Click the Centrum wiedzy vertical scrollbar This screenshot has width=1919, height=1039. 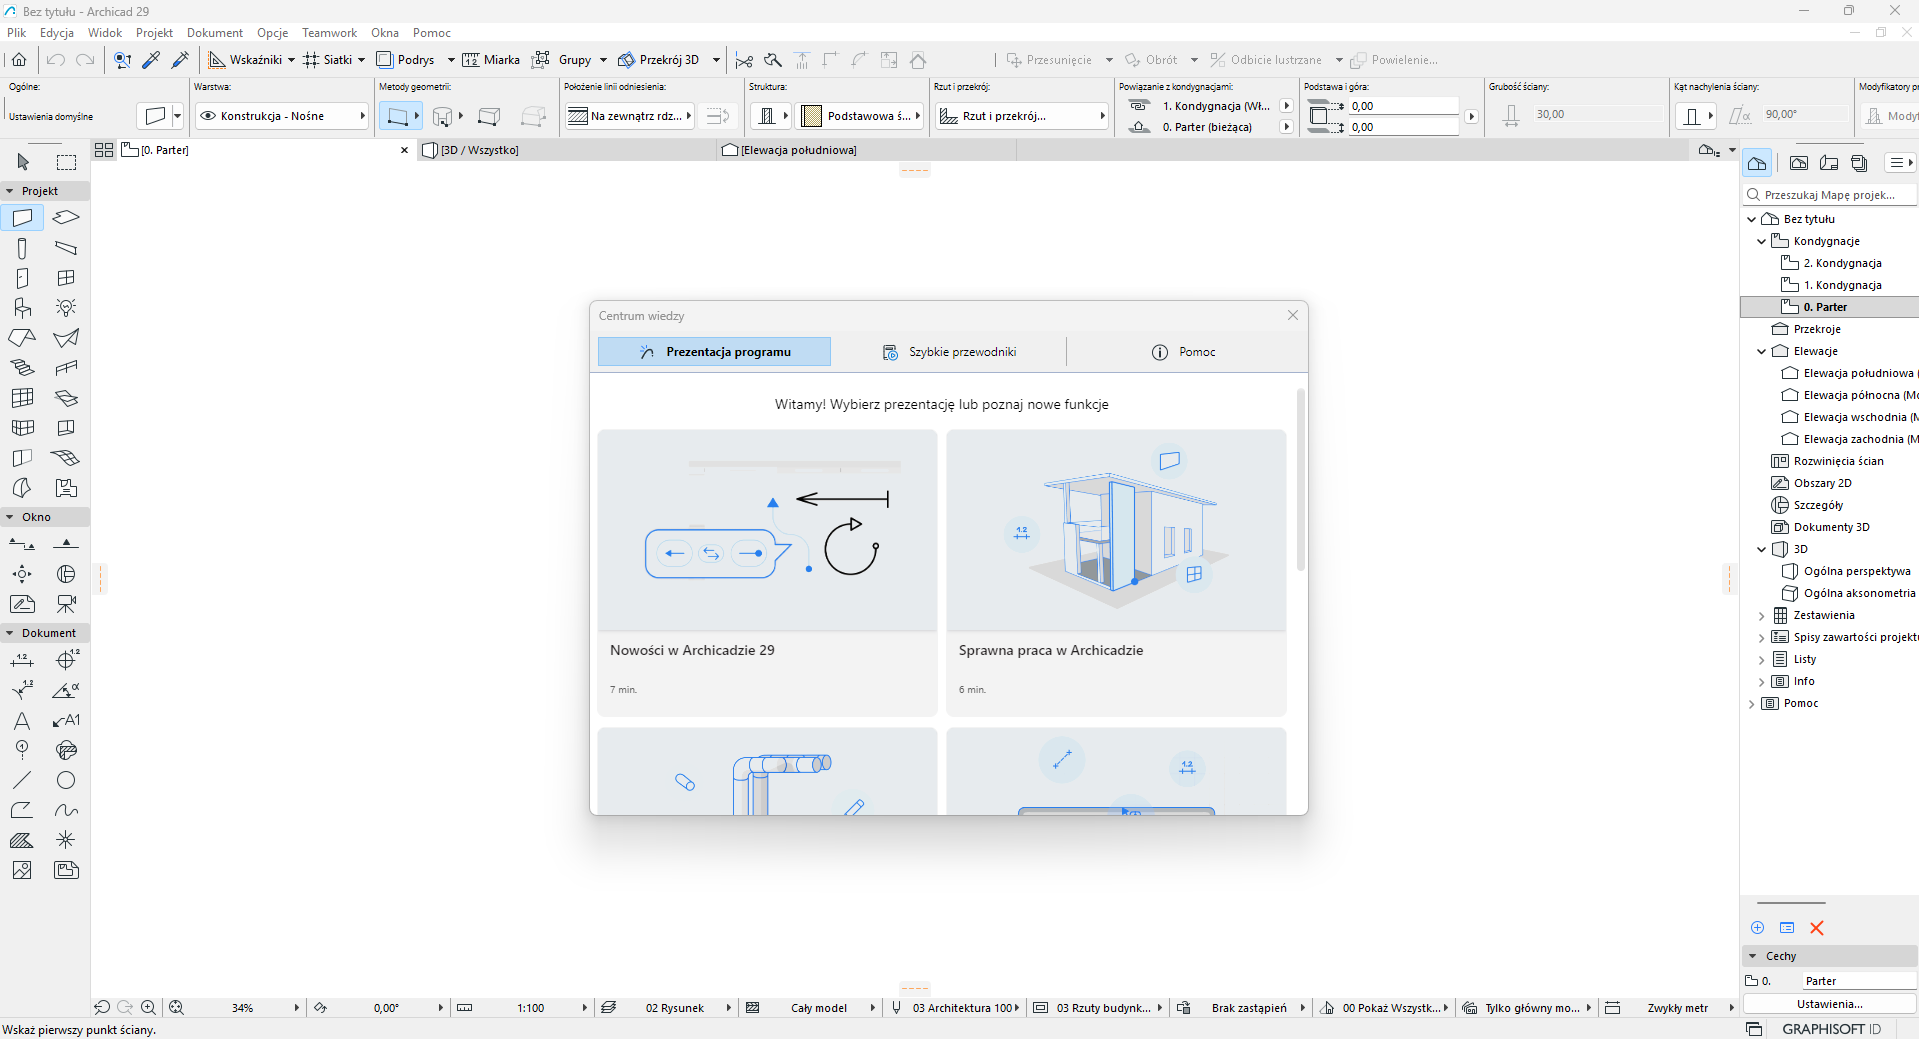[x=1301, y=480]
